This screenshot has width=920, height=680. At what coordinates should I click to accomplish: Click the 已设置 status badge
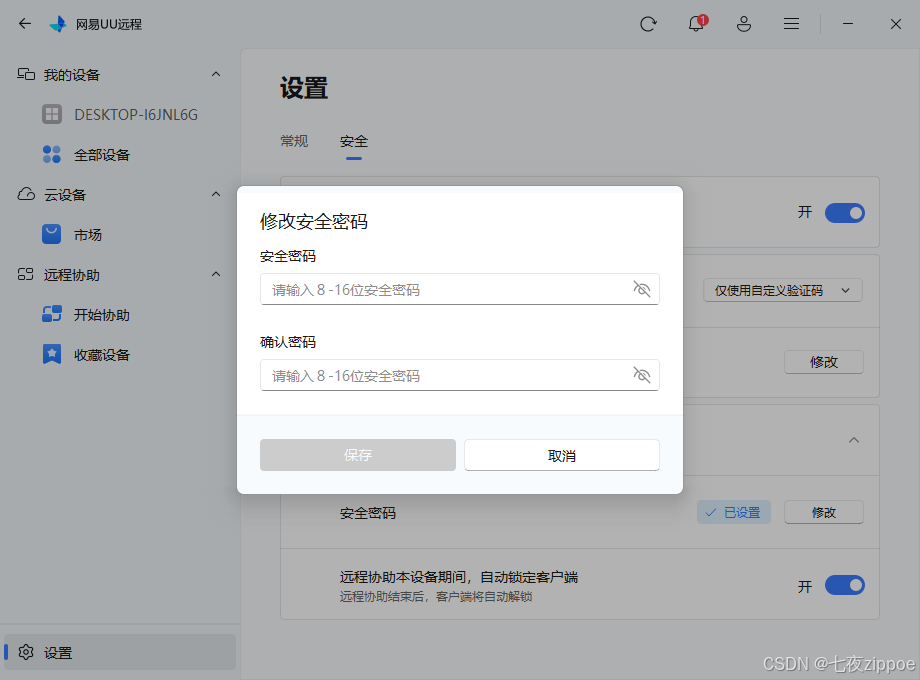coord(733,512)
